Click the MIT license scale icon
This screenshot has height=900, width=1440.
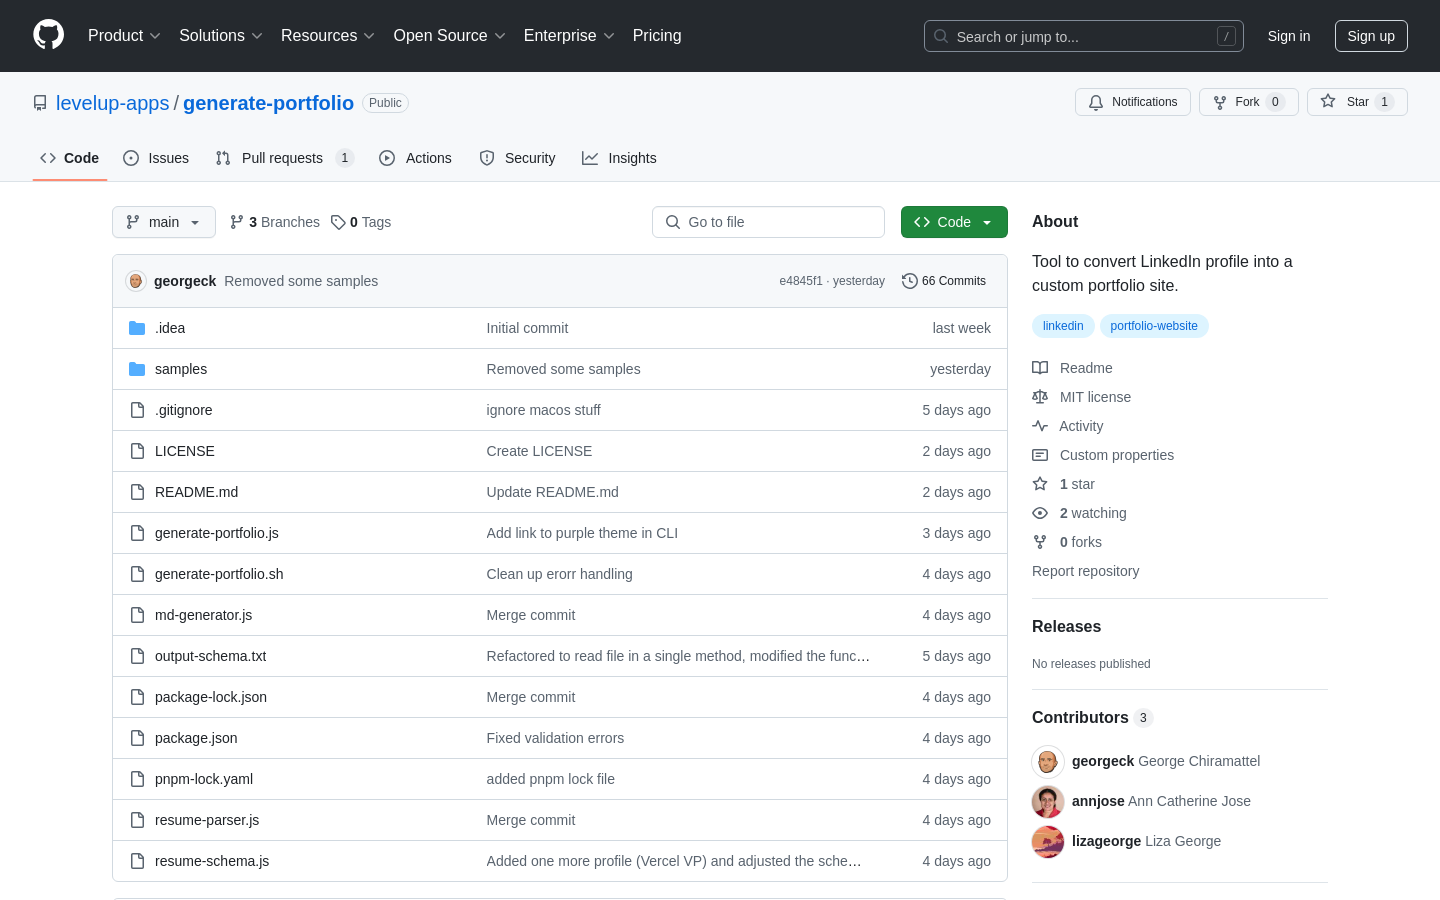[1040, 397]
